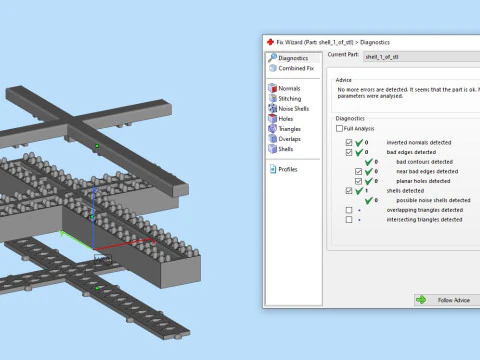Image resolution: width=480 pixels, height=360 pixels.
Task: Enable the Full Analysis checkbox
Action: click(x=339, y=128)
